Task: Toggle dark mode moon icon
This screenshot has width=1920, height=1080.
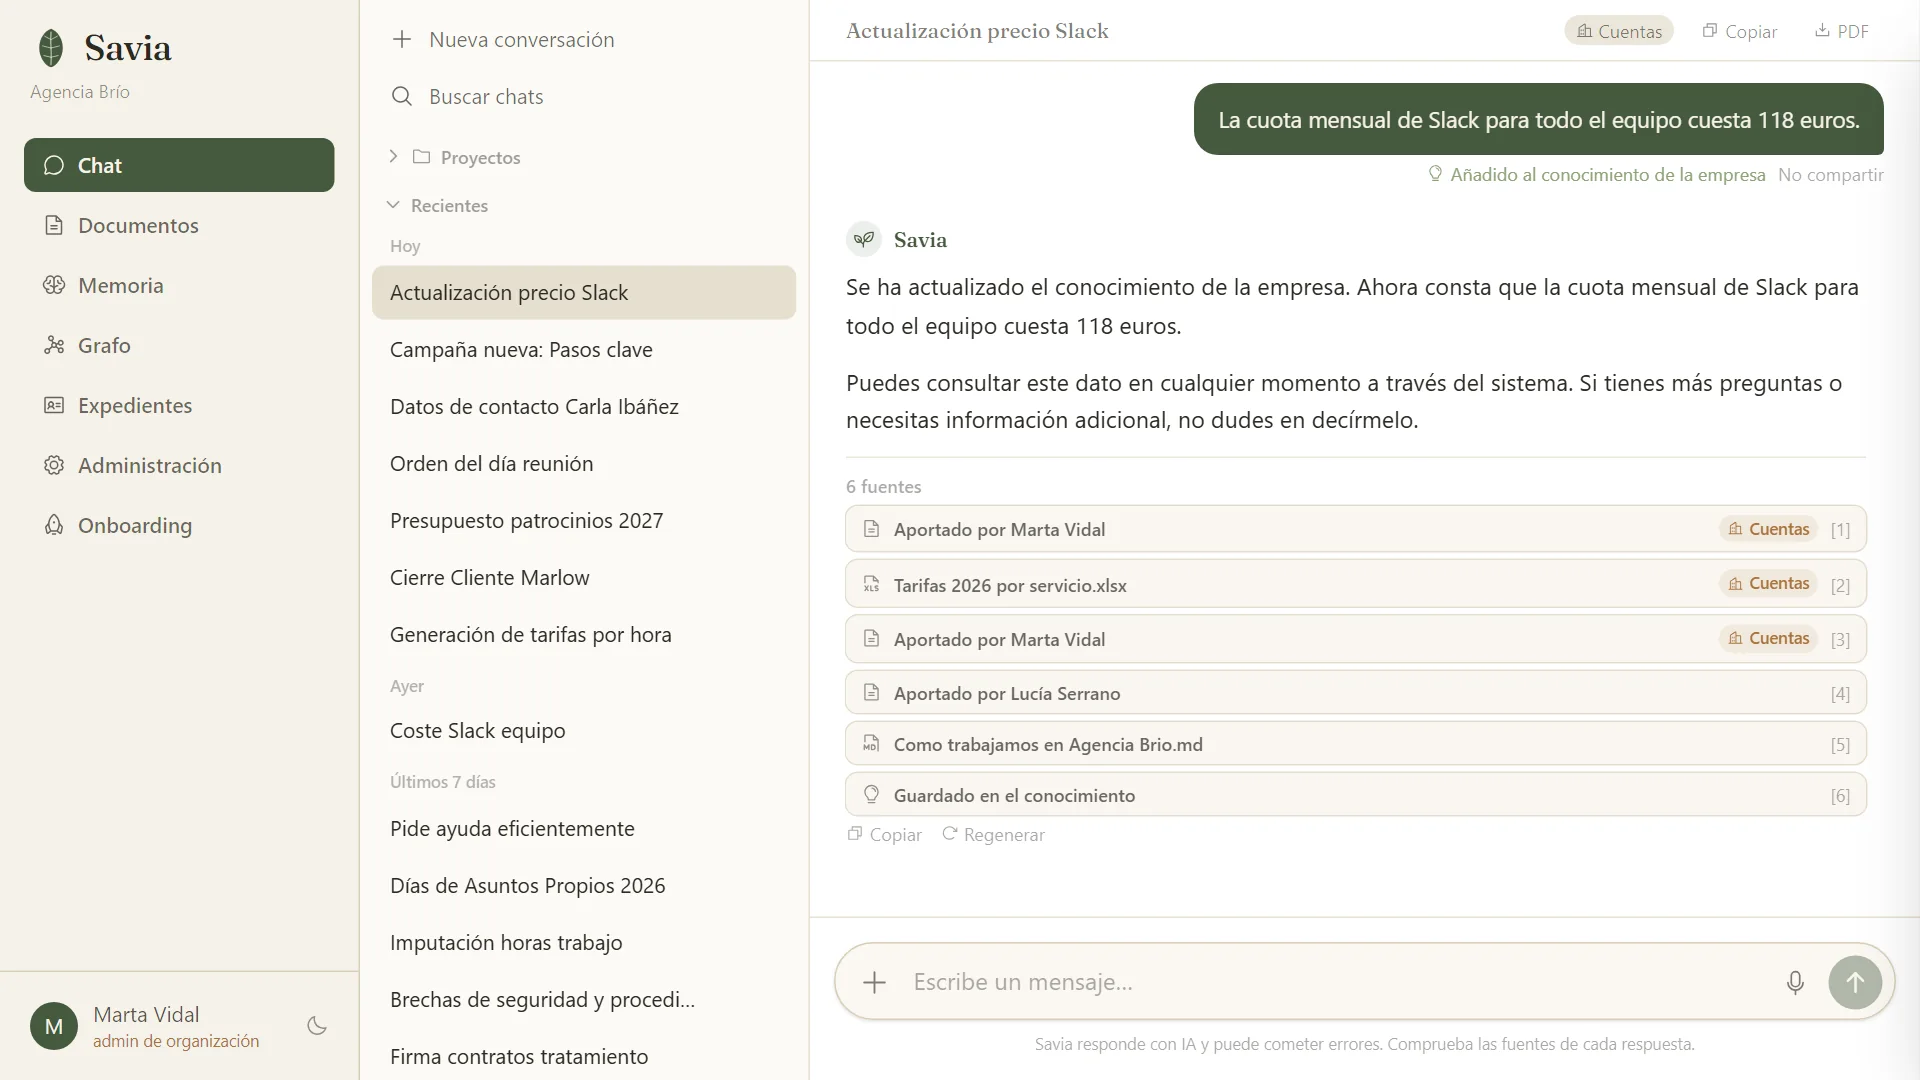Action: tap(317, 1026)
